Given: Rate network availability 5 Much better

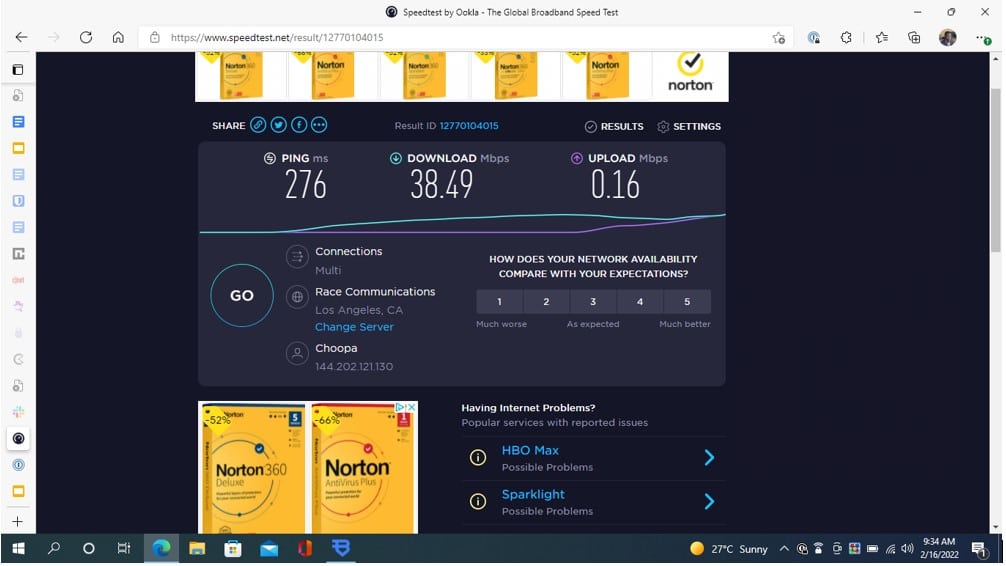Looking at the screenshot, I should click(687, 302).
